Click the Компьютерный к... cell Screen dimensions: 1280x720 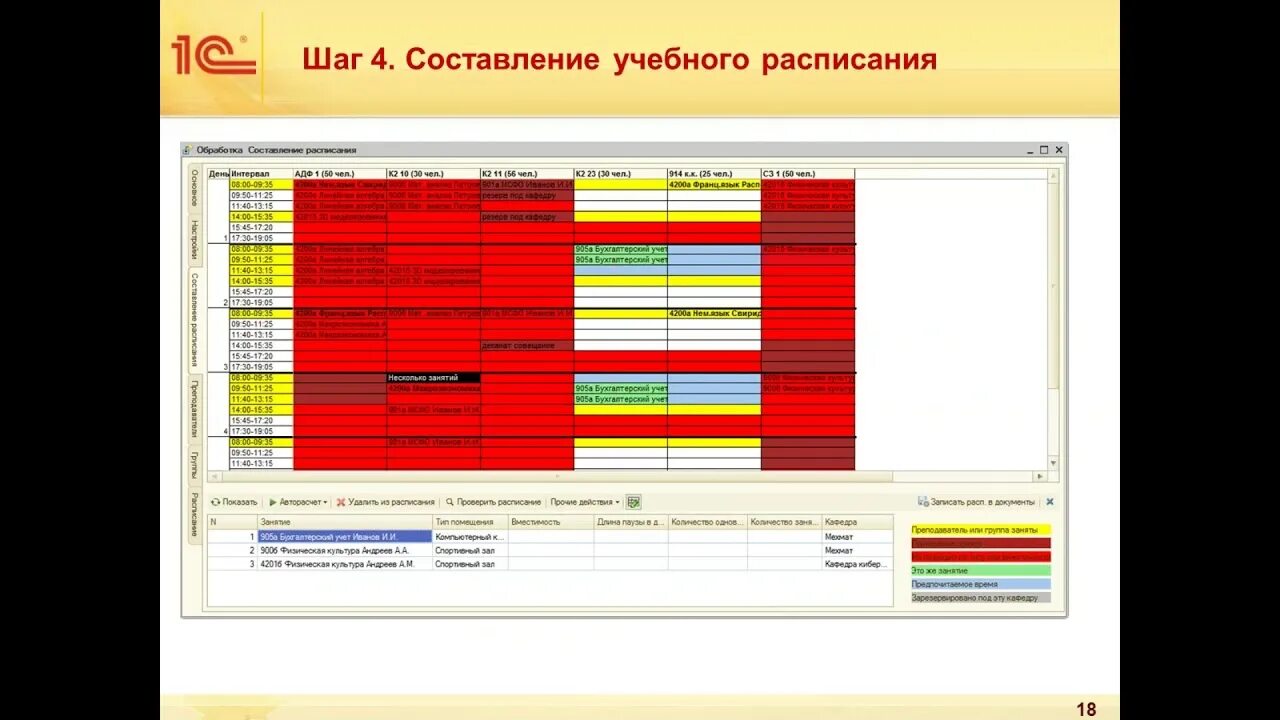click(x=470, y=537)
